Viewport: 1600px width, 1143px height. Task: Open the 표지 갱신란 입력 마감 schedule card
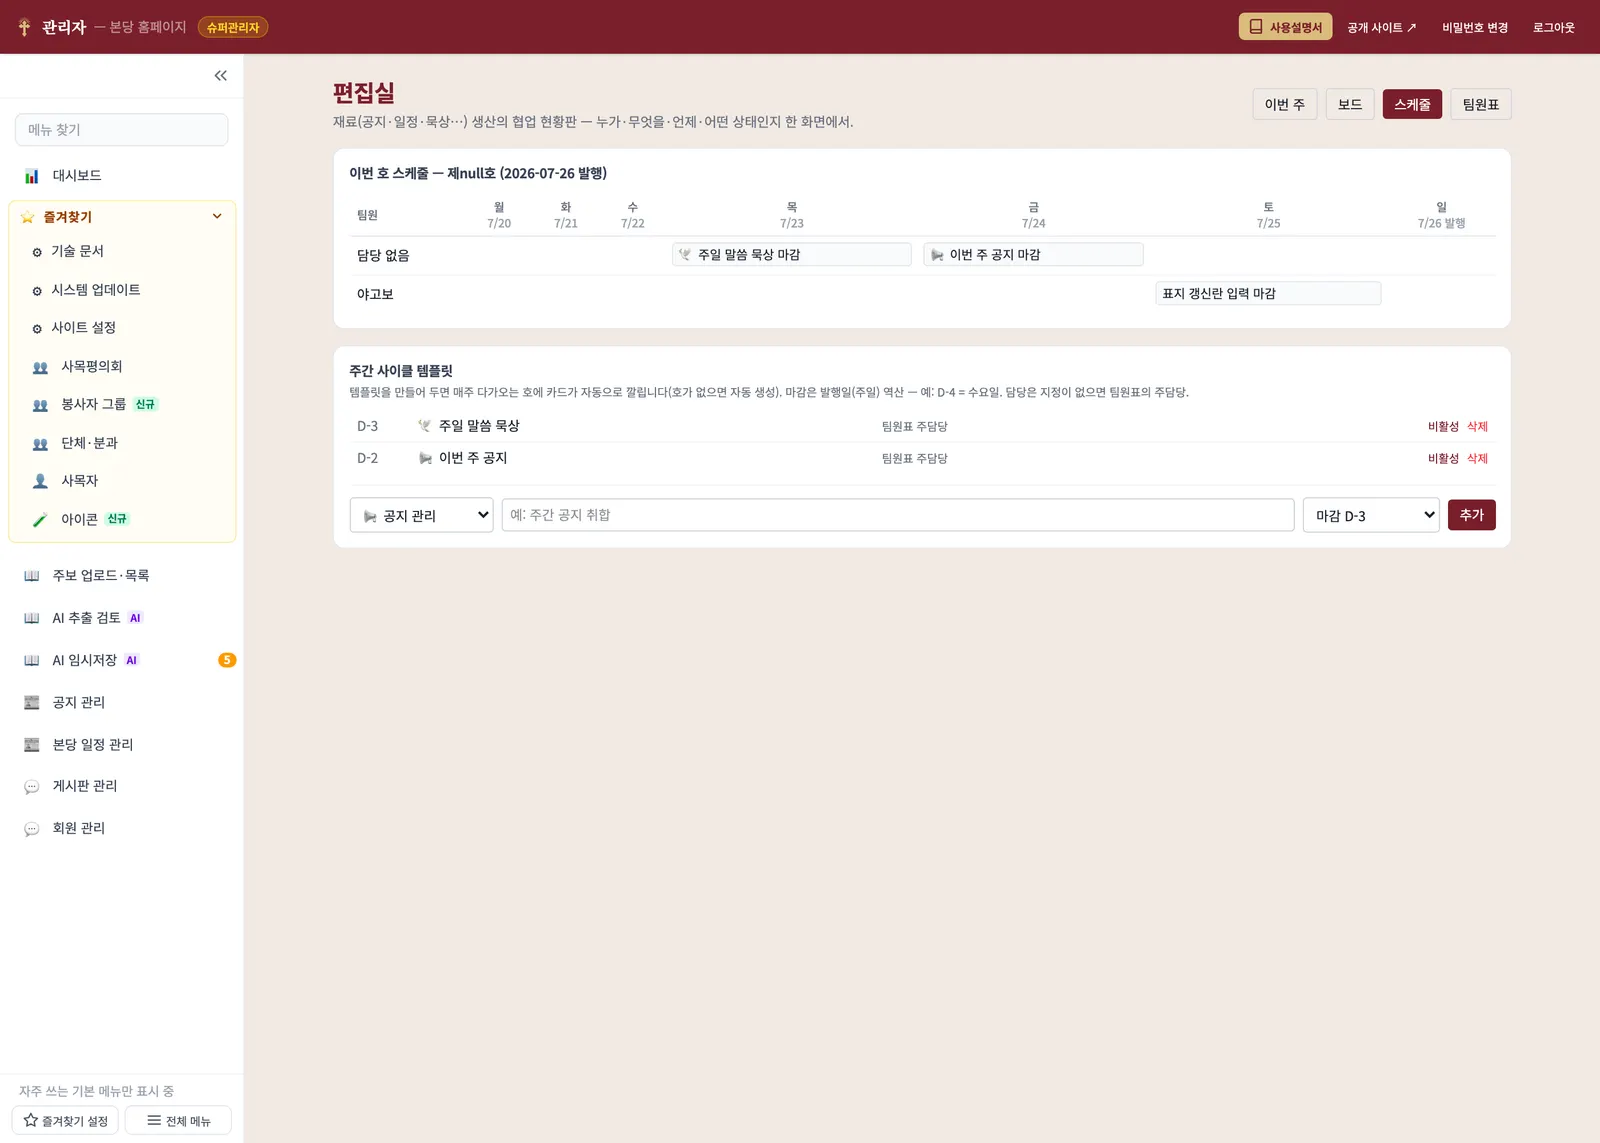pyautogui.click(x=1268, y=294)
